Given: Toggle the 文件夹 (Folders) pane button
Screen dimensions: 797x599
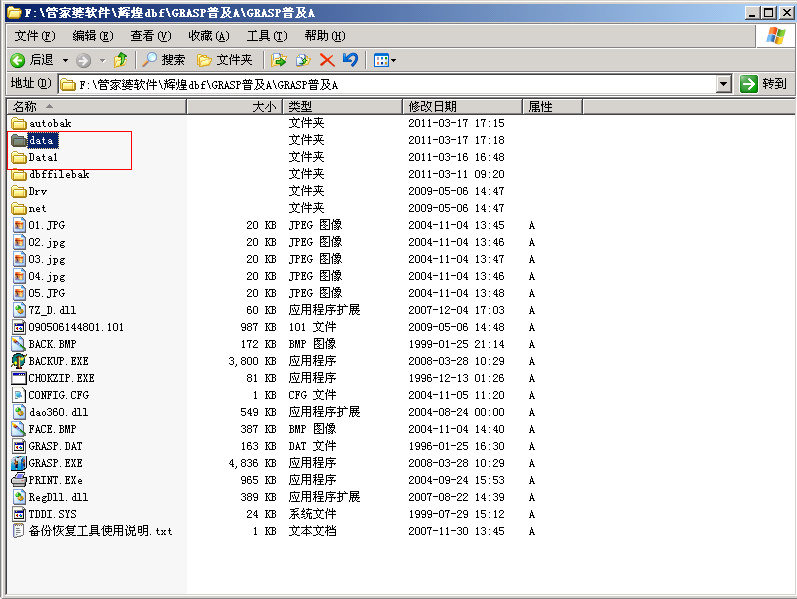Looking at the screenshot, I should tap(225, 60).
